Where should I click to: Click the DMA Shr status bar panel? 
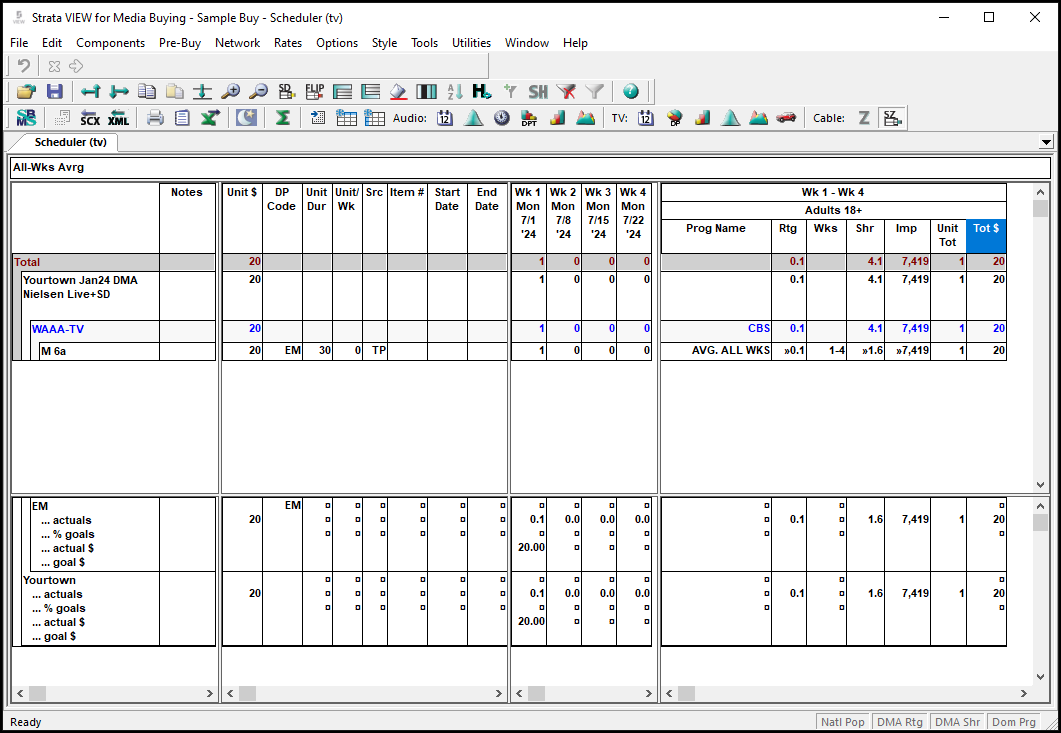(x=957, y=722)
